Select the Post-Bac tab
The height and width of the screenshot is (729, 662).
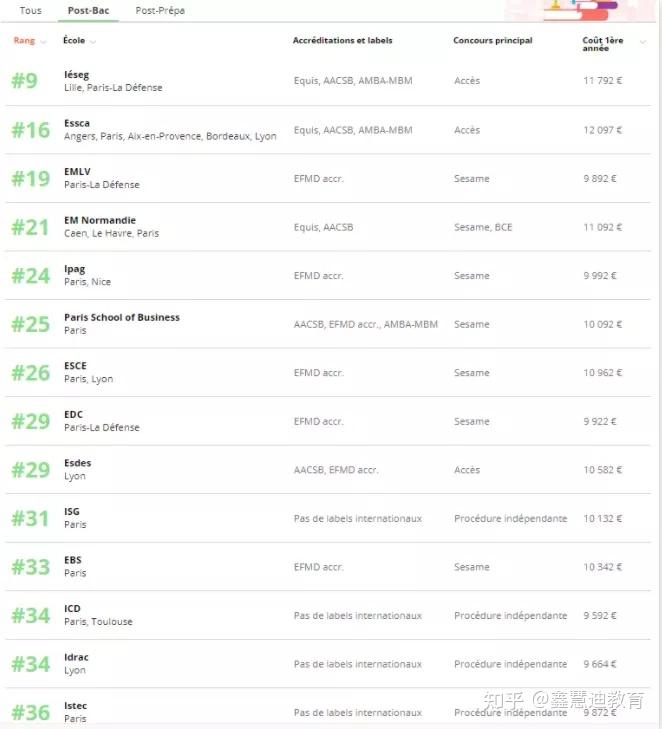pos(87,10)
